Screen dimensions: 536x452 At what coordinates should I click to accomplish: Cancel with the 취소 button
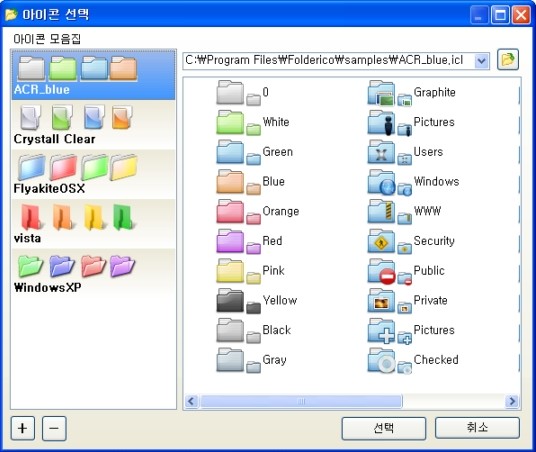point(477,427)
